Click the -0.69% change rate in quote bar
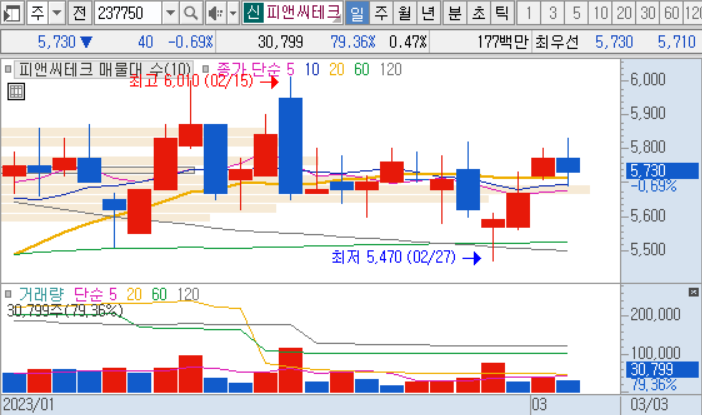Image resolution: width=702 pixels, height=415 pixels. pyautogui.click(x=191, y=42)
